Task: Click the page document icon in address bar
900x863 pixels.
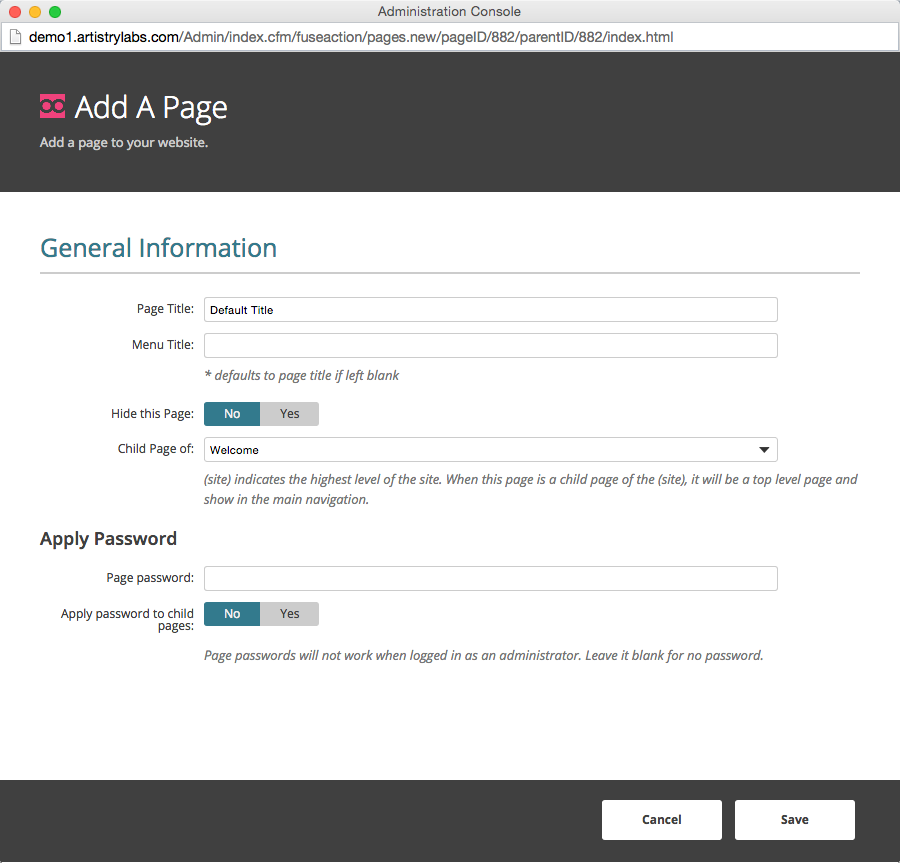Action: pyautogui.click(x=15, y=37)
